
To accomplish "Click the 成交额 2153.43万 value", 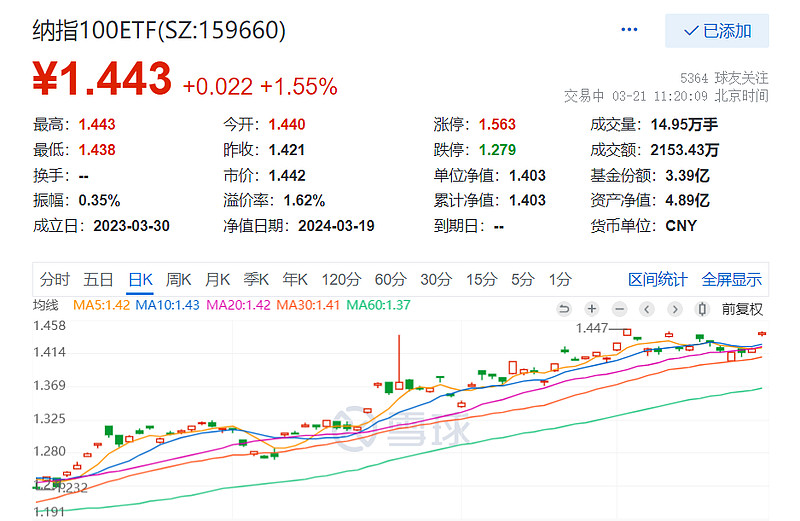I will [x=685, y=150].
